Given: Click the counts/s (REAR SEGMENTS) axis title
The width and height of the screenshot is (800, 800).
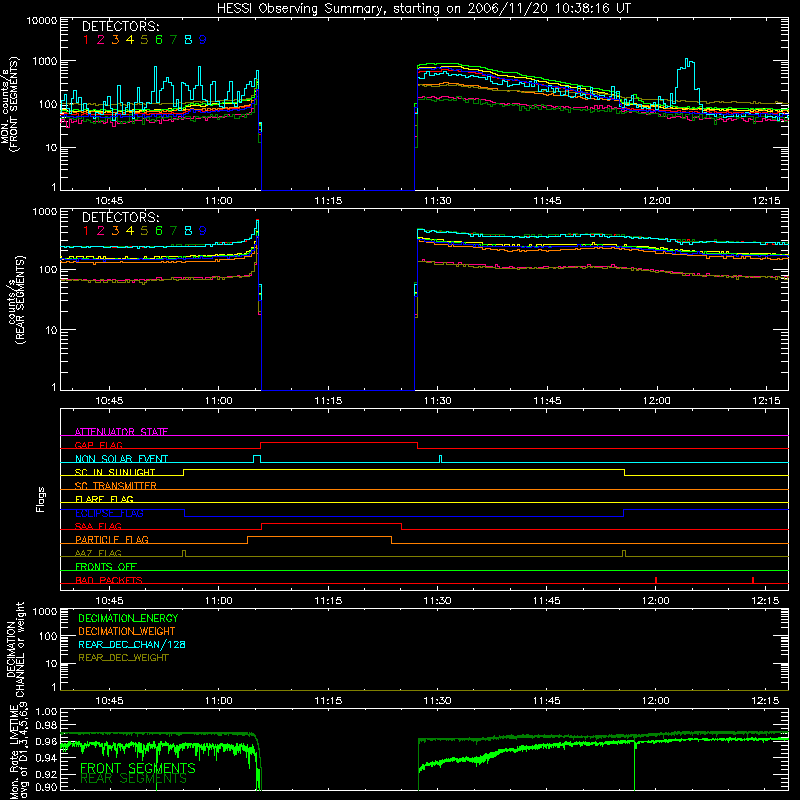Looking at the screenshot, I should point(15,300).
